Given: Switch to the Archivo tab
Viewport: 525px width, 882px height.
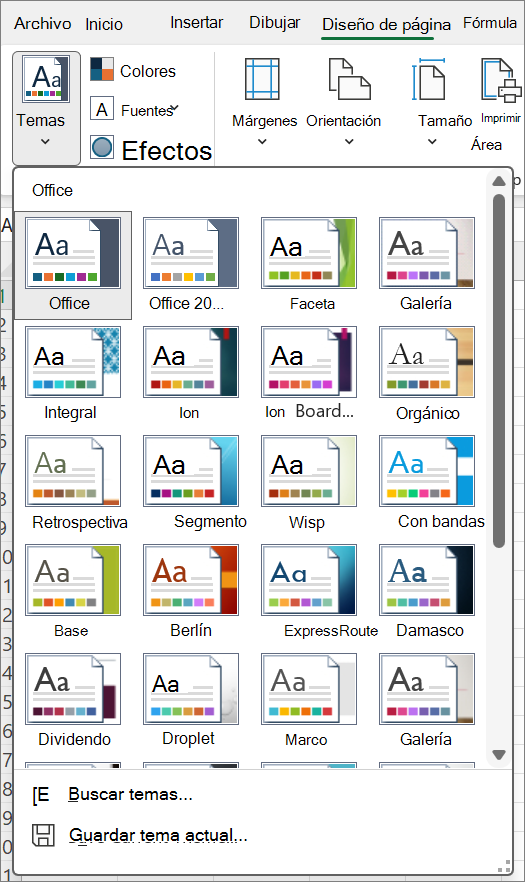Looking at the screenshot, I should [x=43, y=24].
